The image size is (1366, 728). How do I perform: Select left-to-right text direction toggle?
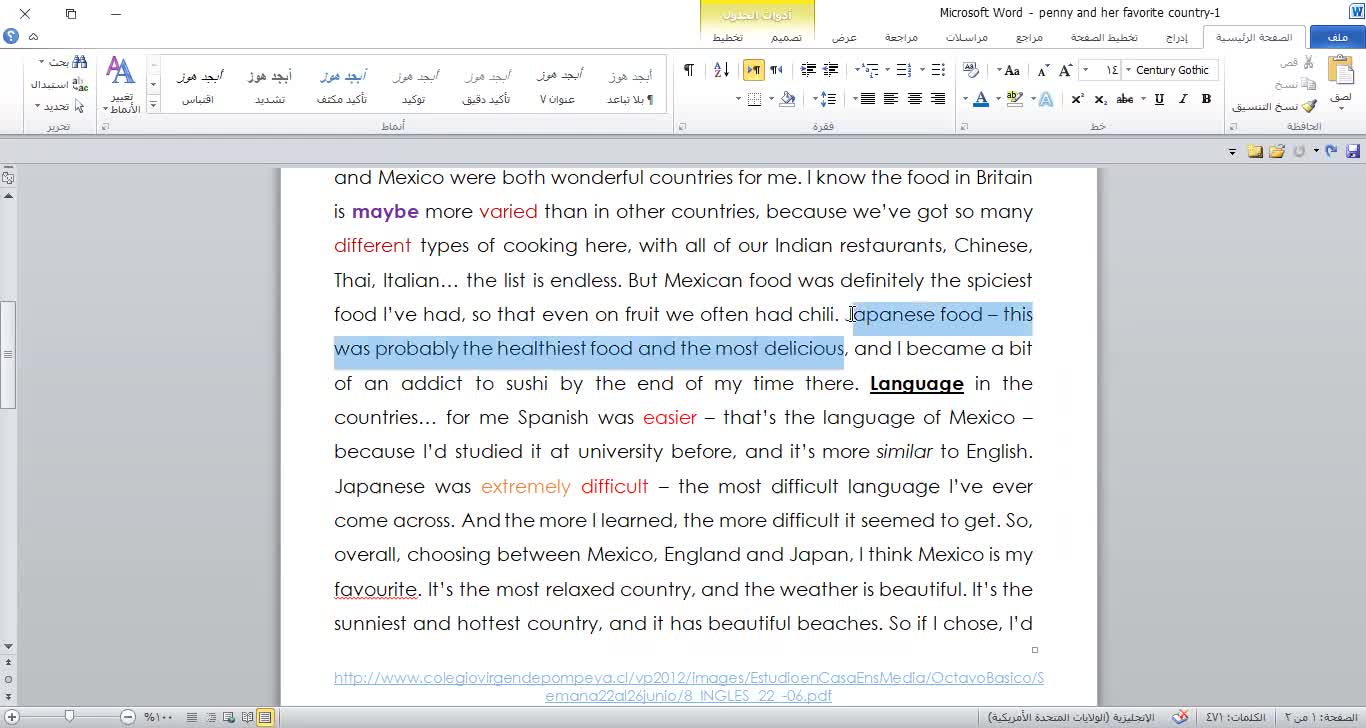coord(754,70)
